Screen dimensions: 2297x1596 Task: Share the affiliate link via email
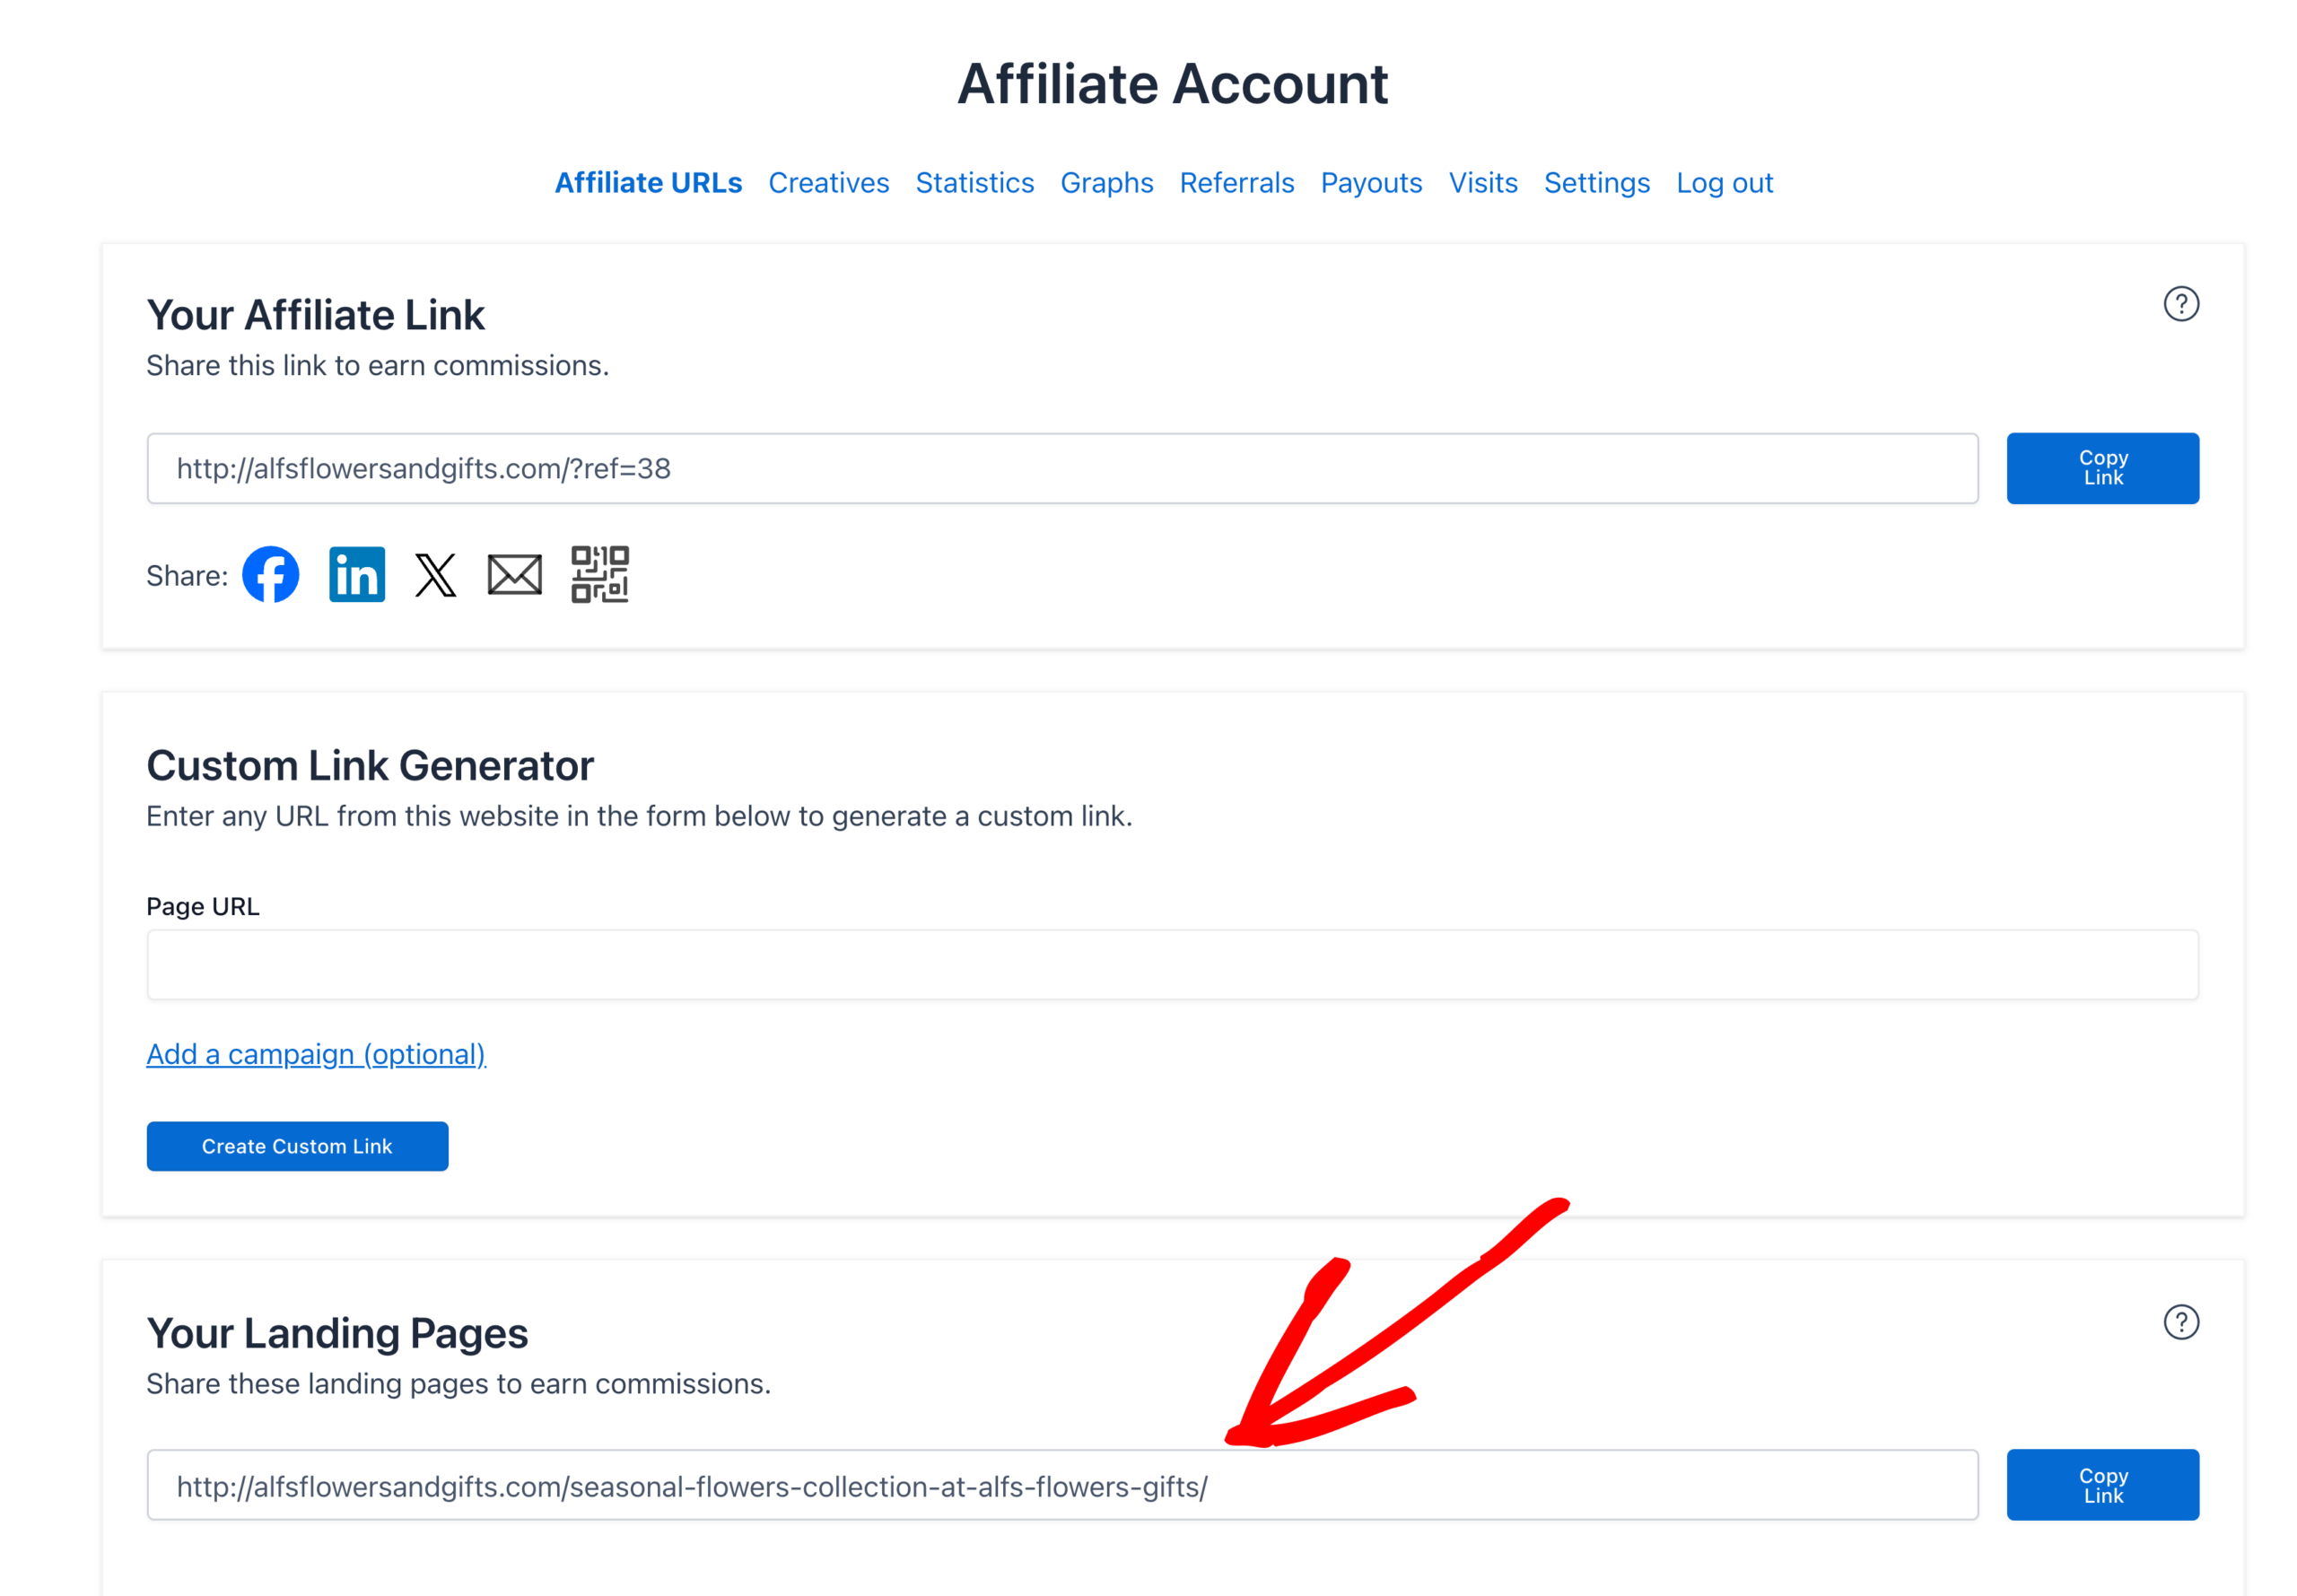coord(514,574)
